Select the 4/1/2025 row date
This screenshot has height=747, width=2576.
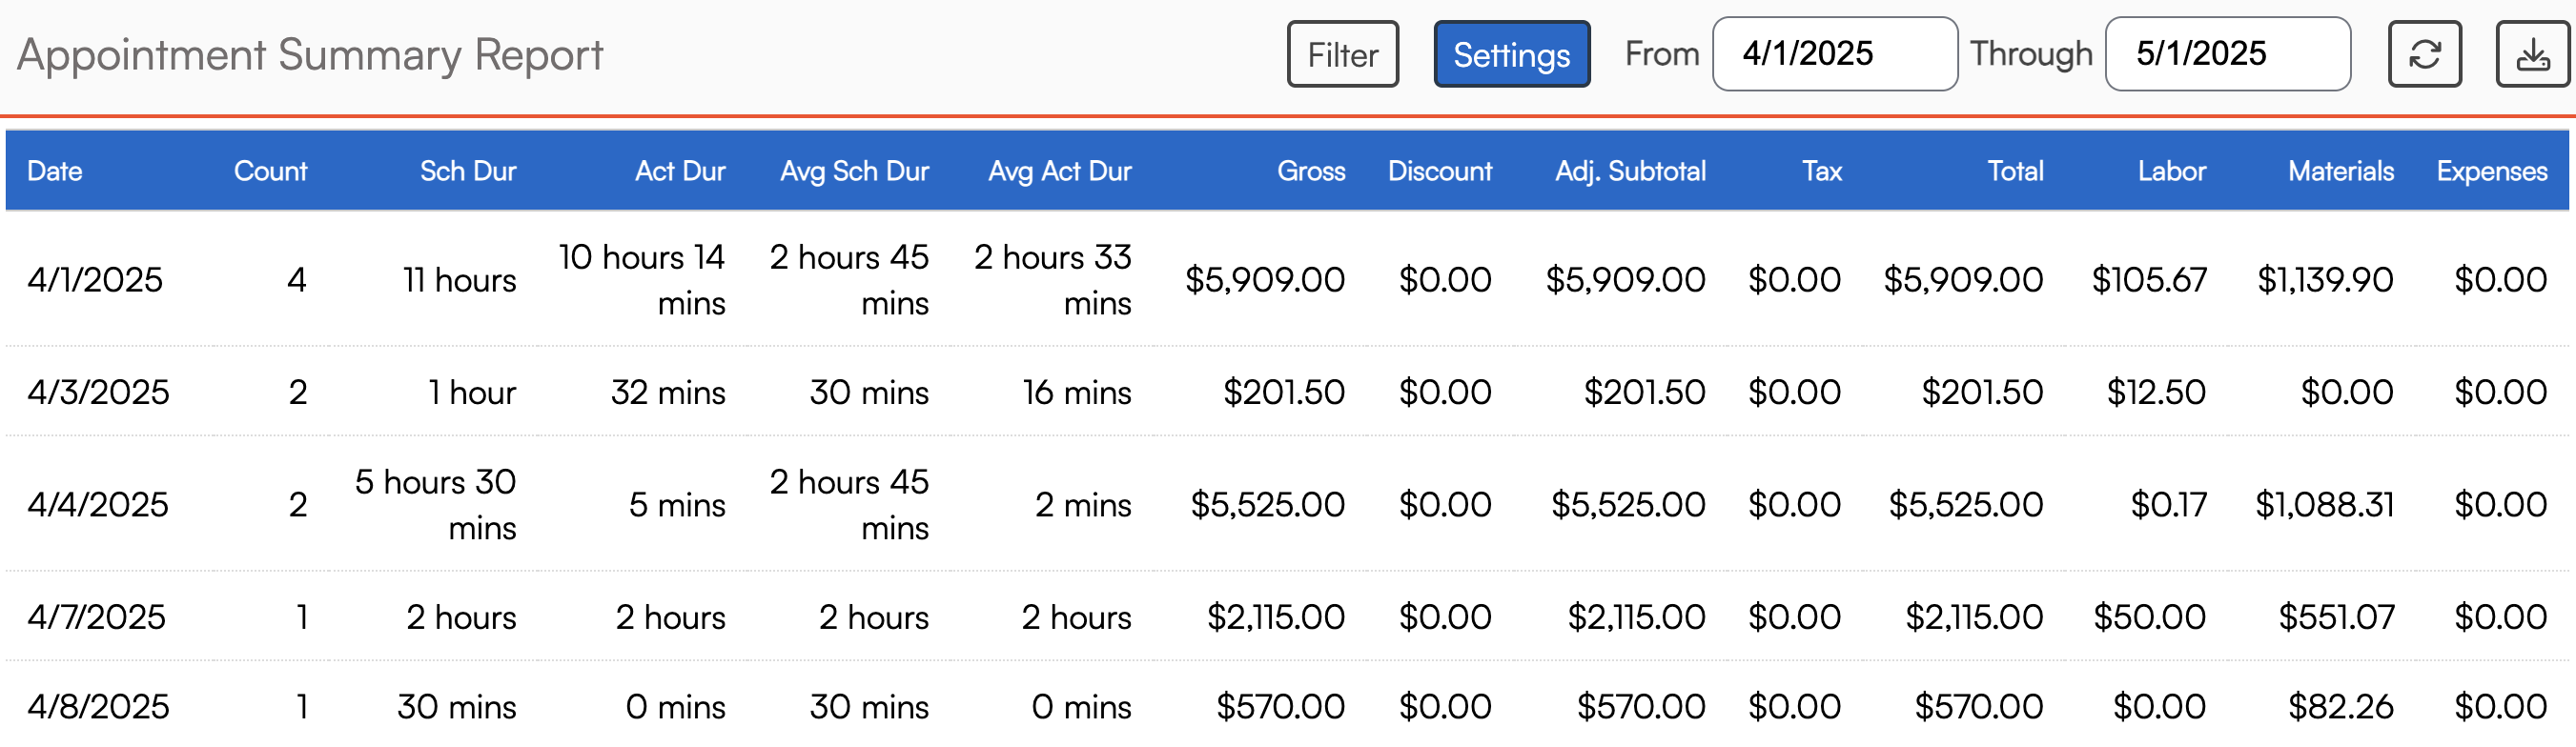95,280
